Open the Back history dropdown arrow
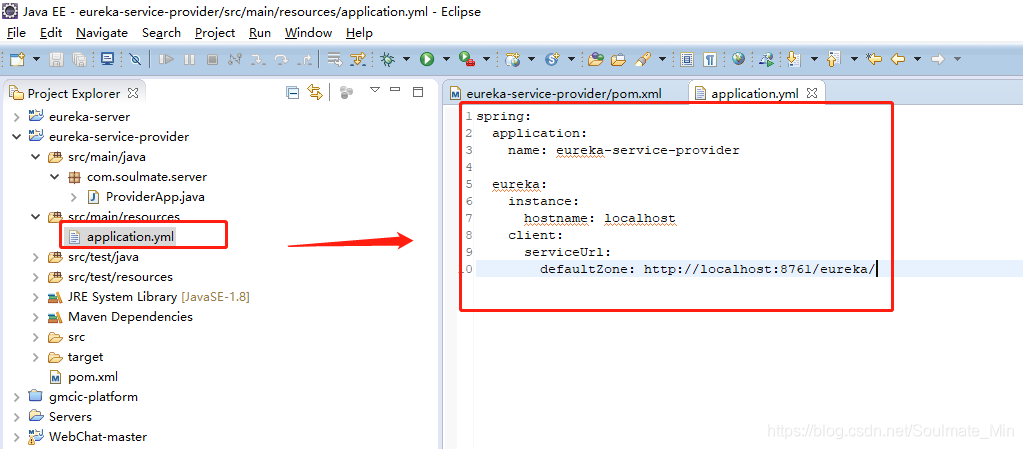1023x449 pixels. (917, 59)
